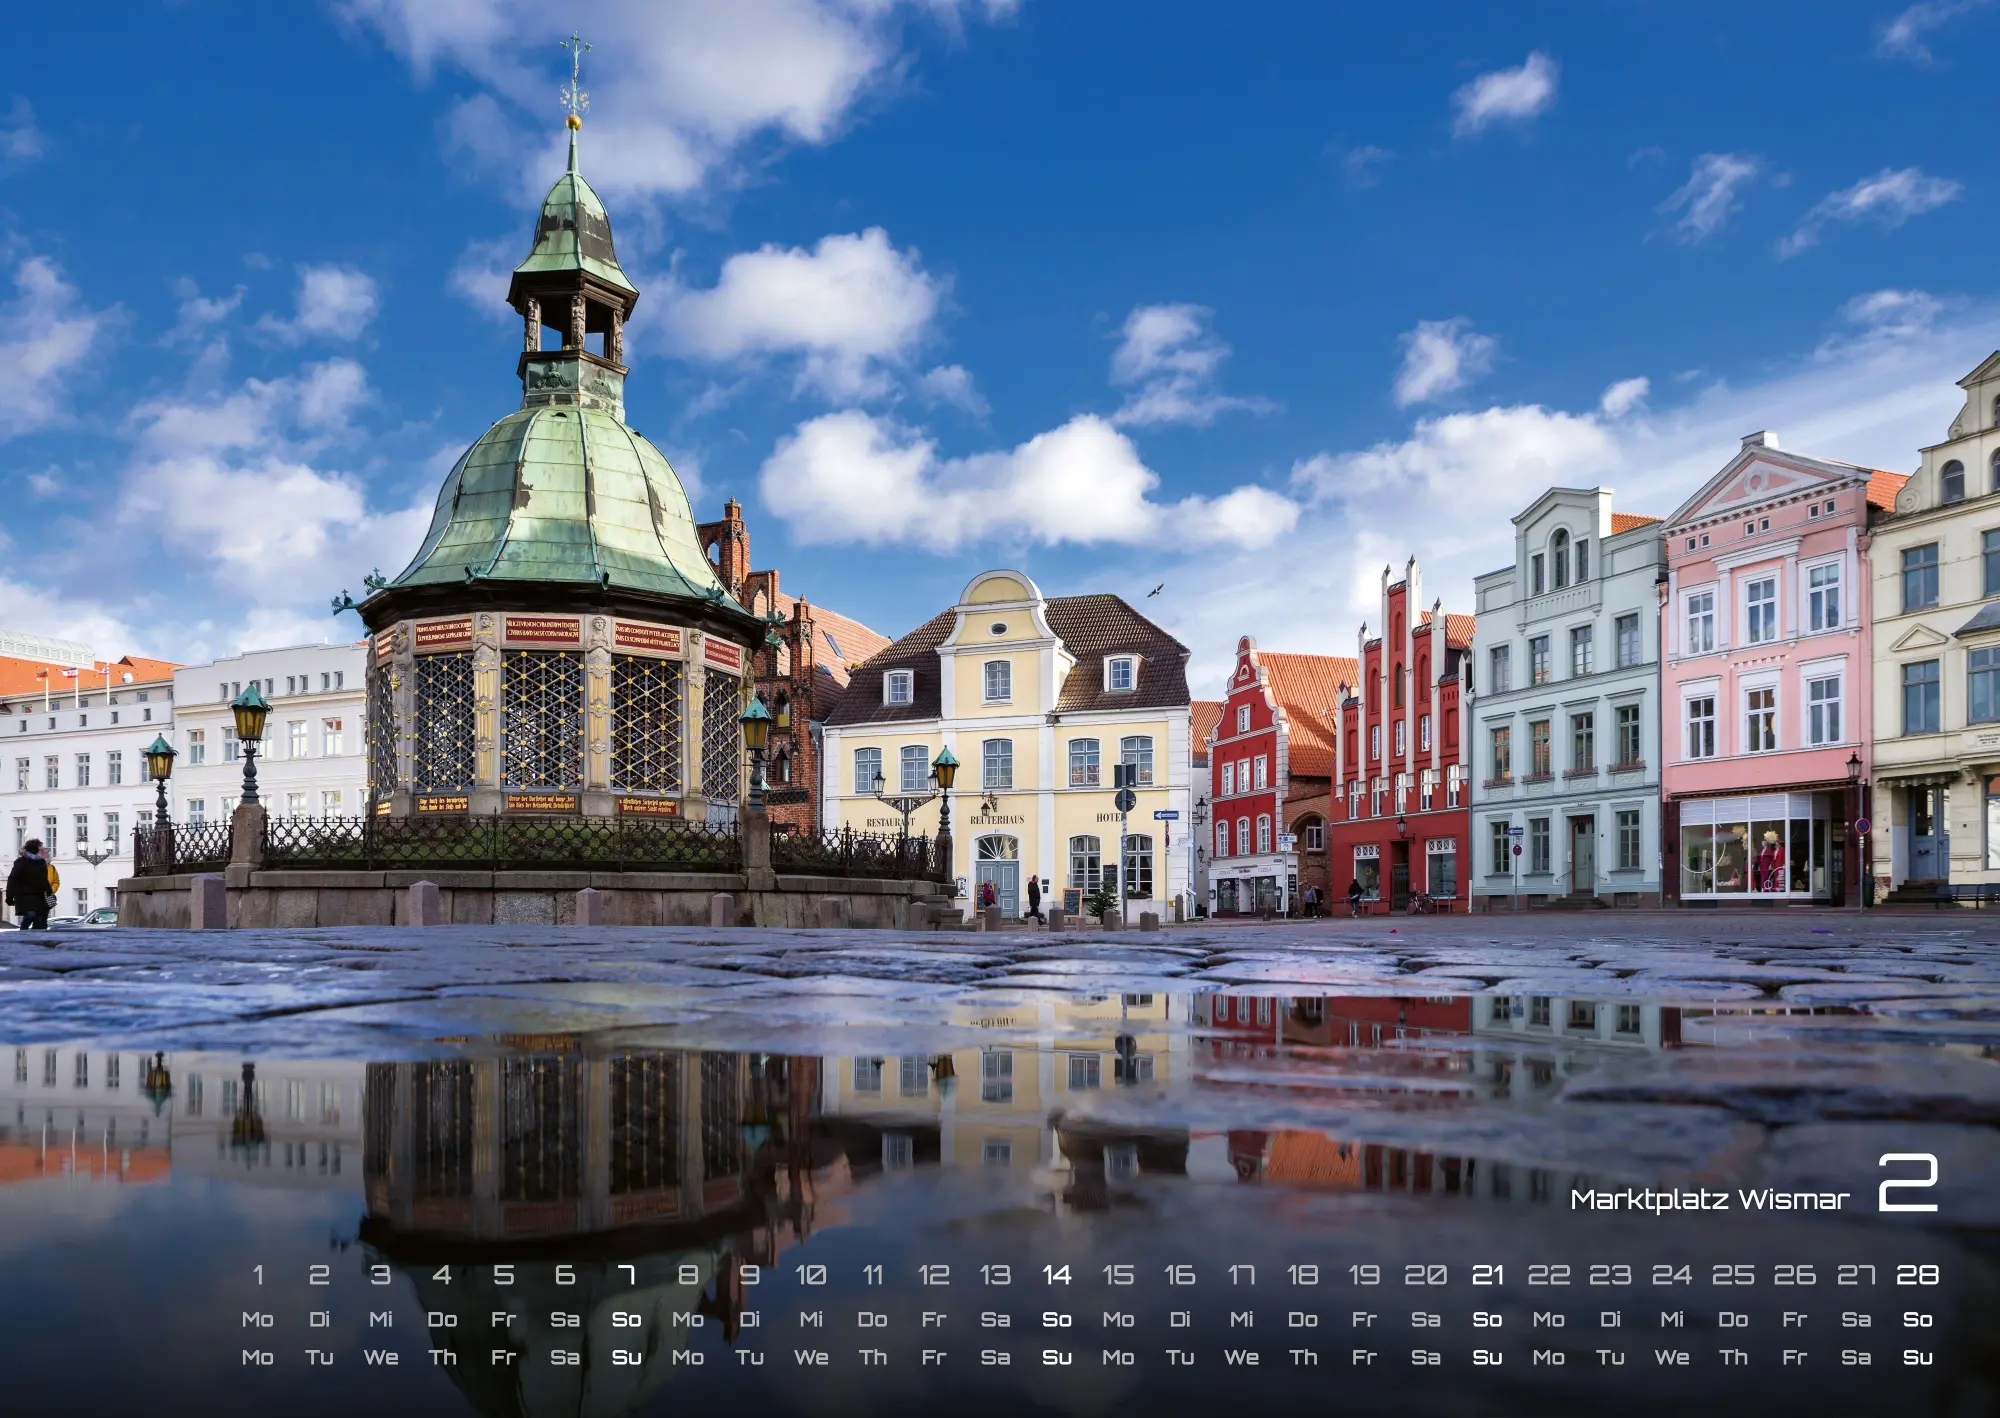Click the 'Su' label under date 28
Screen dimensions: 2000x1418
click(x=1917, y=1358)
